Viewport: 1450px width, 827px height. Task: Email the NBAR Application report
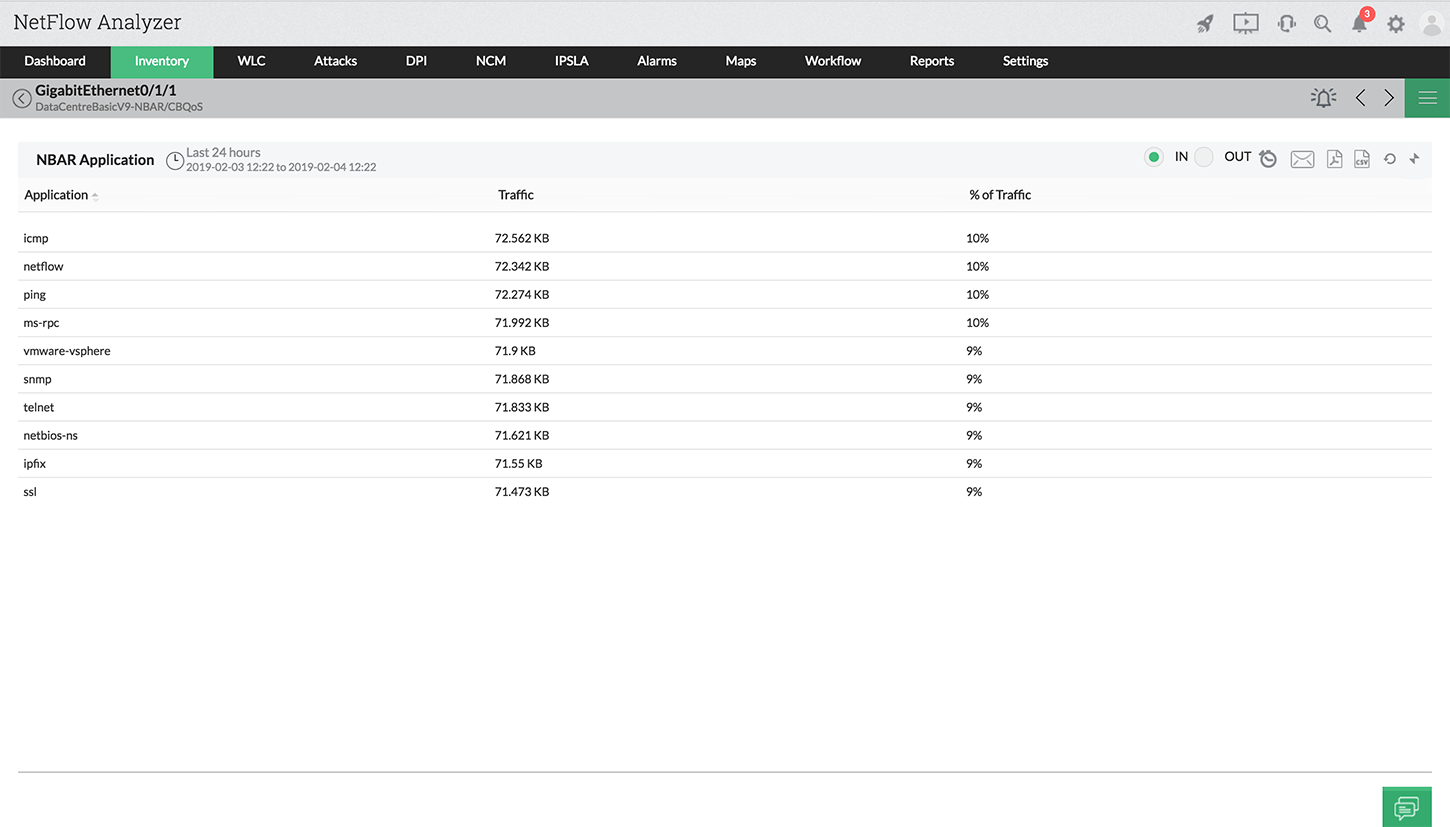point(1302,158)
